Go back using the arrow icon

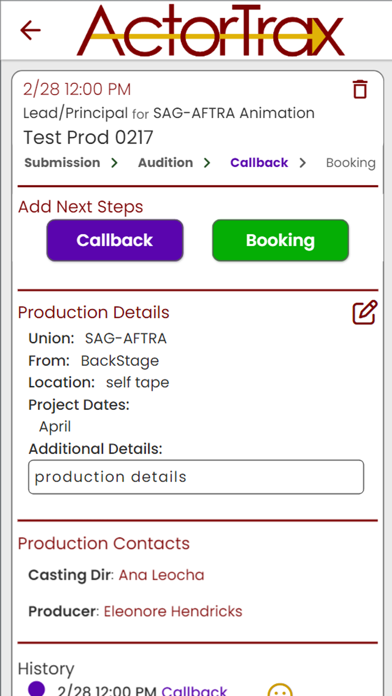point(30,30)
